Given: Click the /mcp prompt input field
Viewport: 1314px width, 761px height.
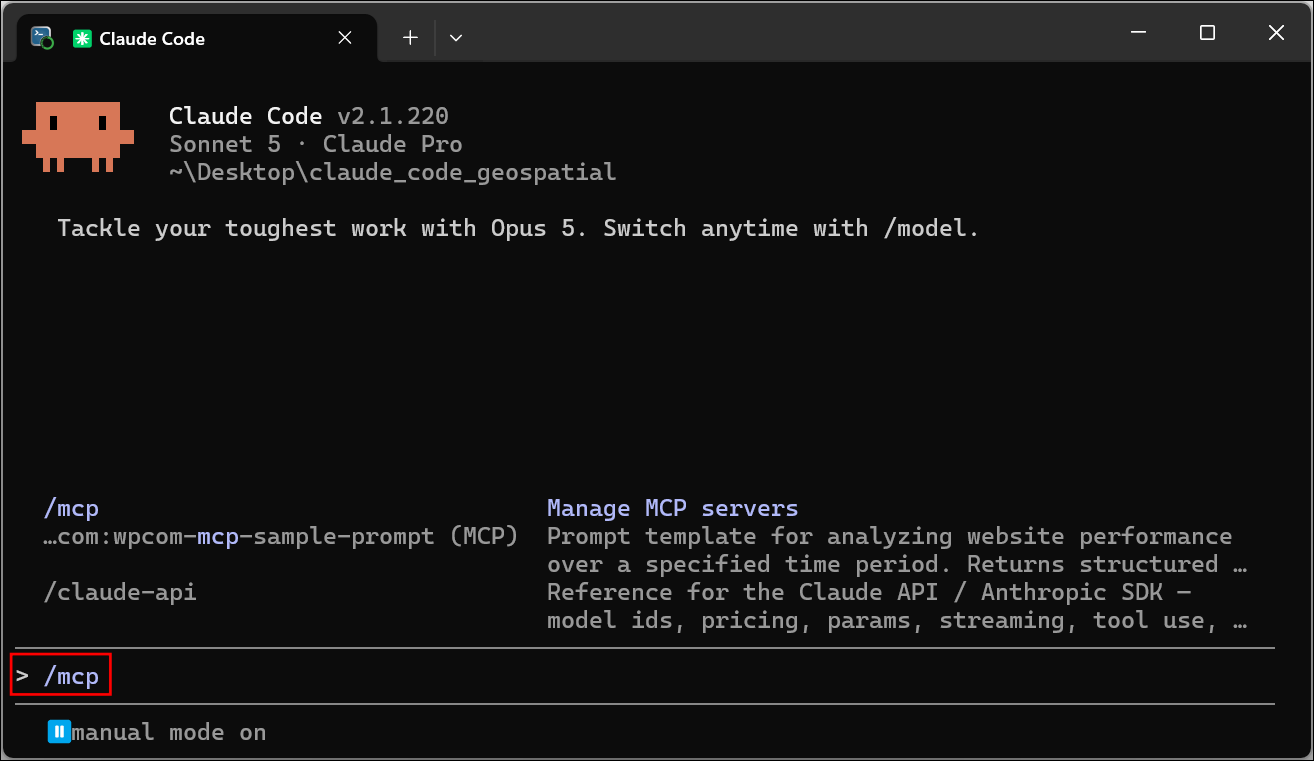Looking at the screenshot, I should click(x=645, y=676).
